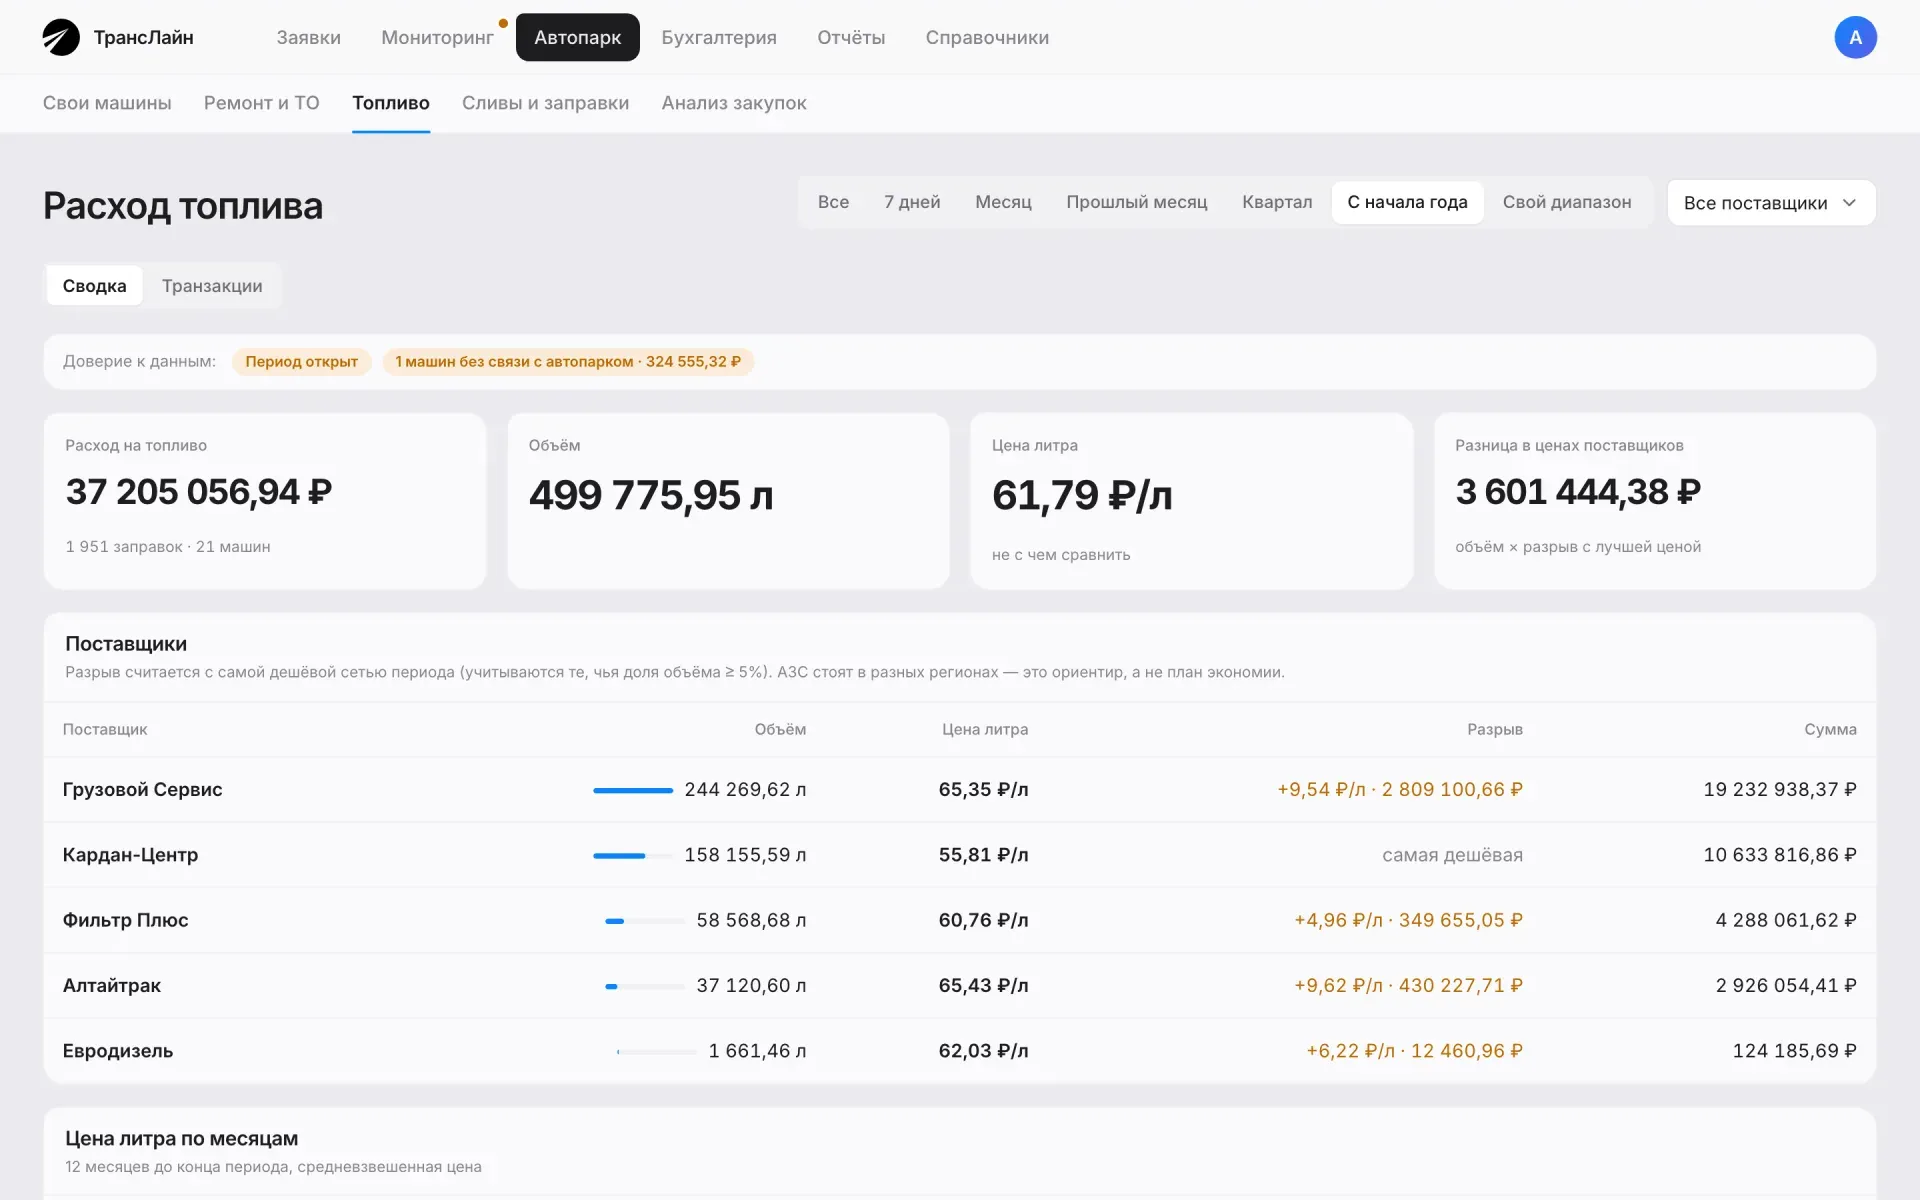Set period filter to Все
Image resolution: width=1920 pixels, height=1200 pixels.
(833, 202)
